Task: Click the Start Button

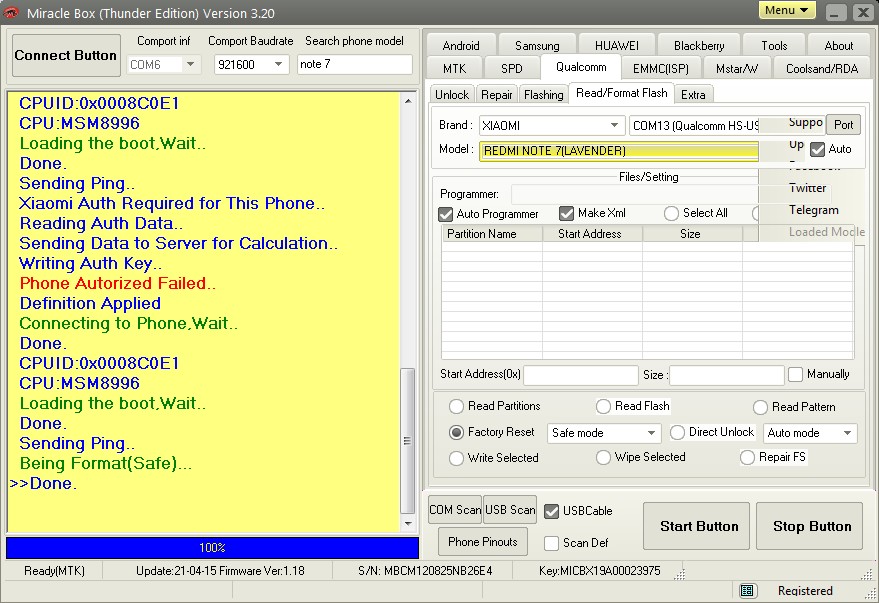Action: (x=697, y=526)
